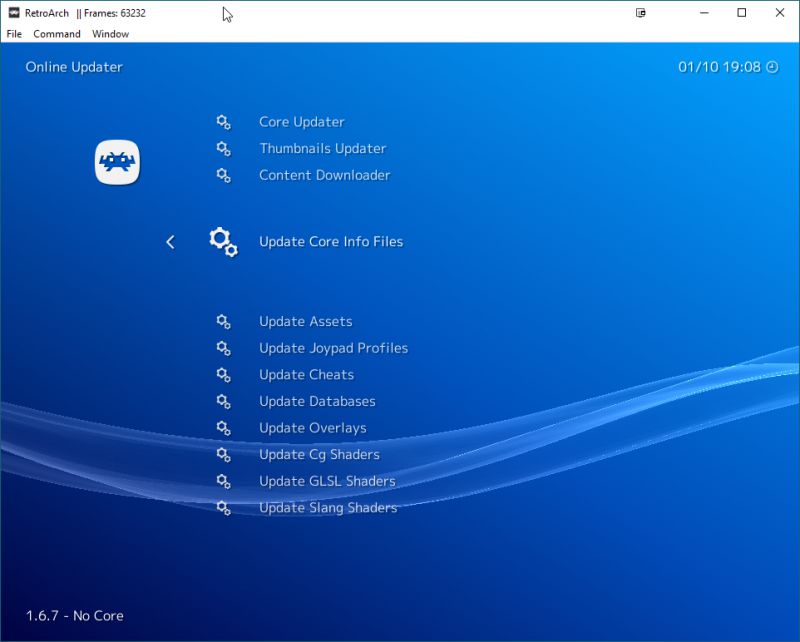Click the RetroArch logo emblem on the left
The height and width of the screenshot is (642, 800).
tap(117, 161)
